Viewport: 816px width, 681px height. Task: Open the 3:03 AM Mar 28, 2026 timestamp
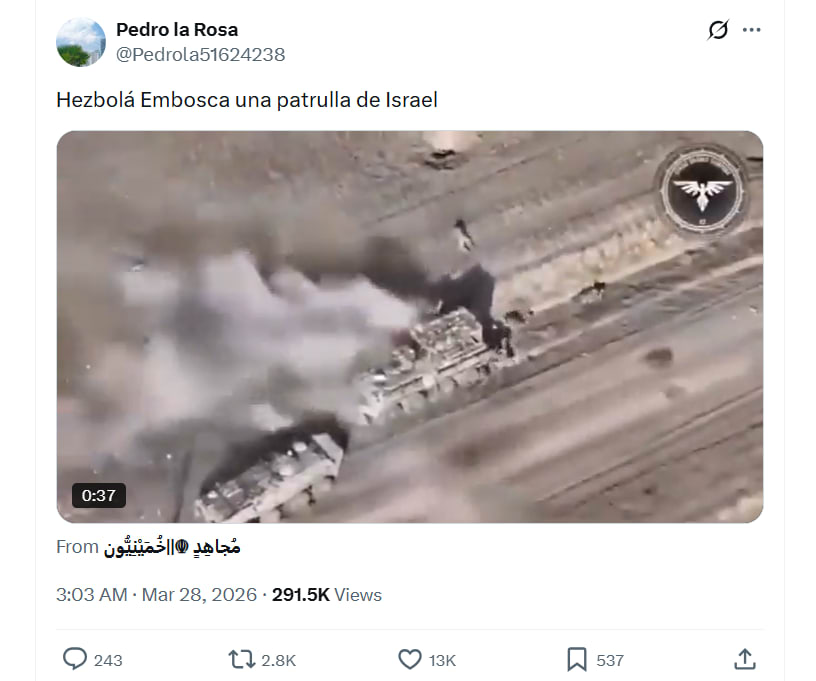157,595
